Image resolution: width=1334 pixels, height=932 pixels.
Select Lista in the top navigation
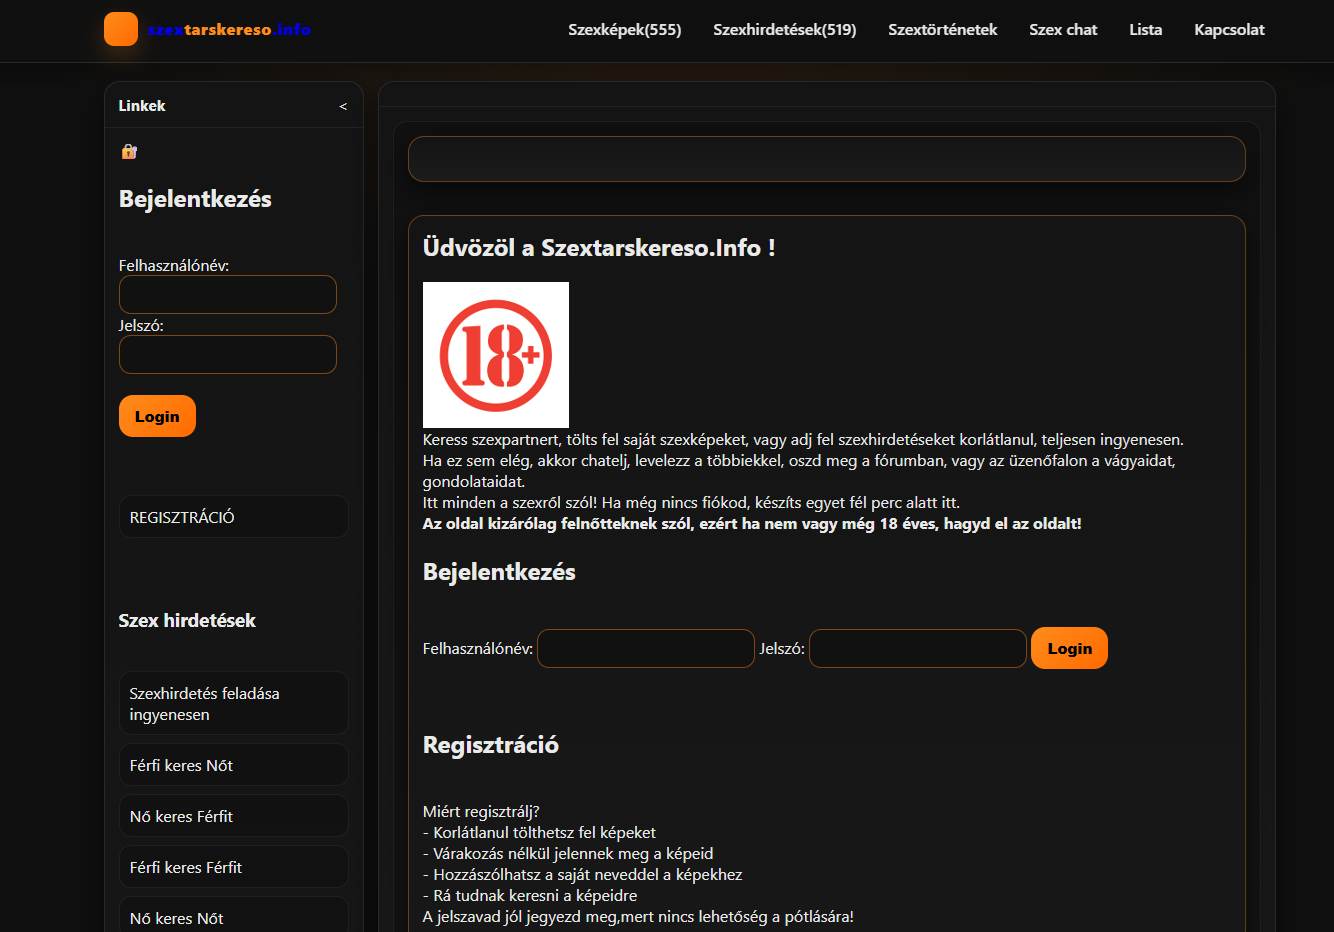(1146, 30)
